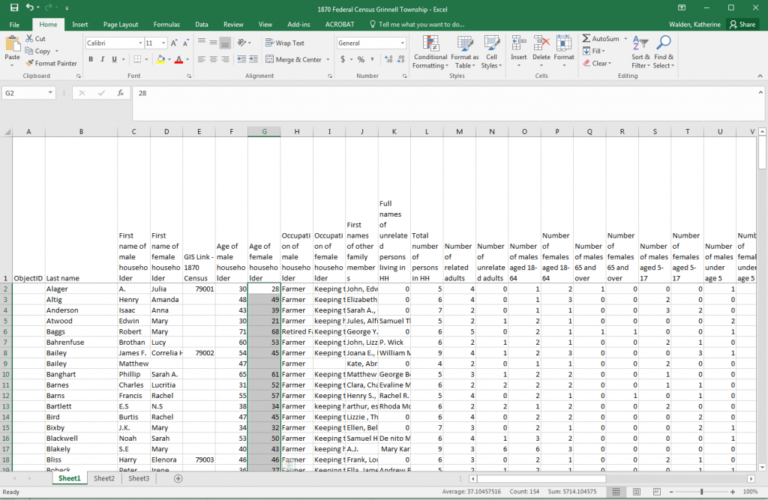Screen dimensions: 768x500
Task: Apply Comma Style format
Action: tap(372, 59)
